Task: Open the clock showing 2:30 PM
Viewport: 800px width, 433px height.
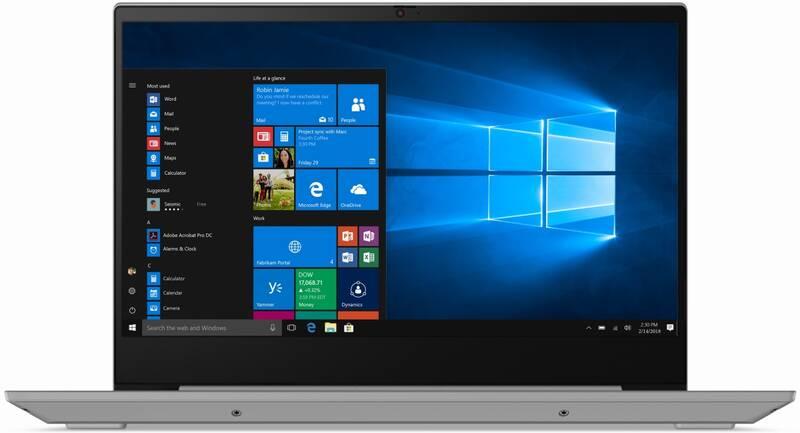Action: [649, 328]
